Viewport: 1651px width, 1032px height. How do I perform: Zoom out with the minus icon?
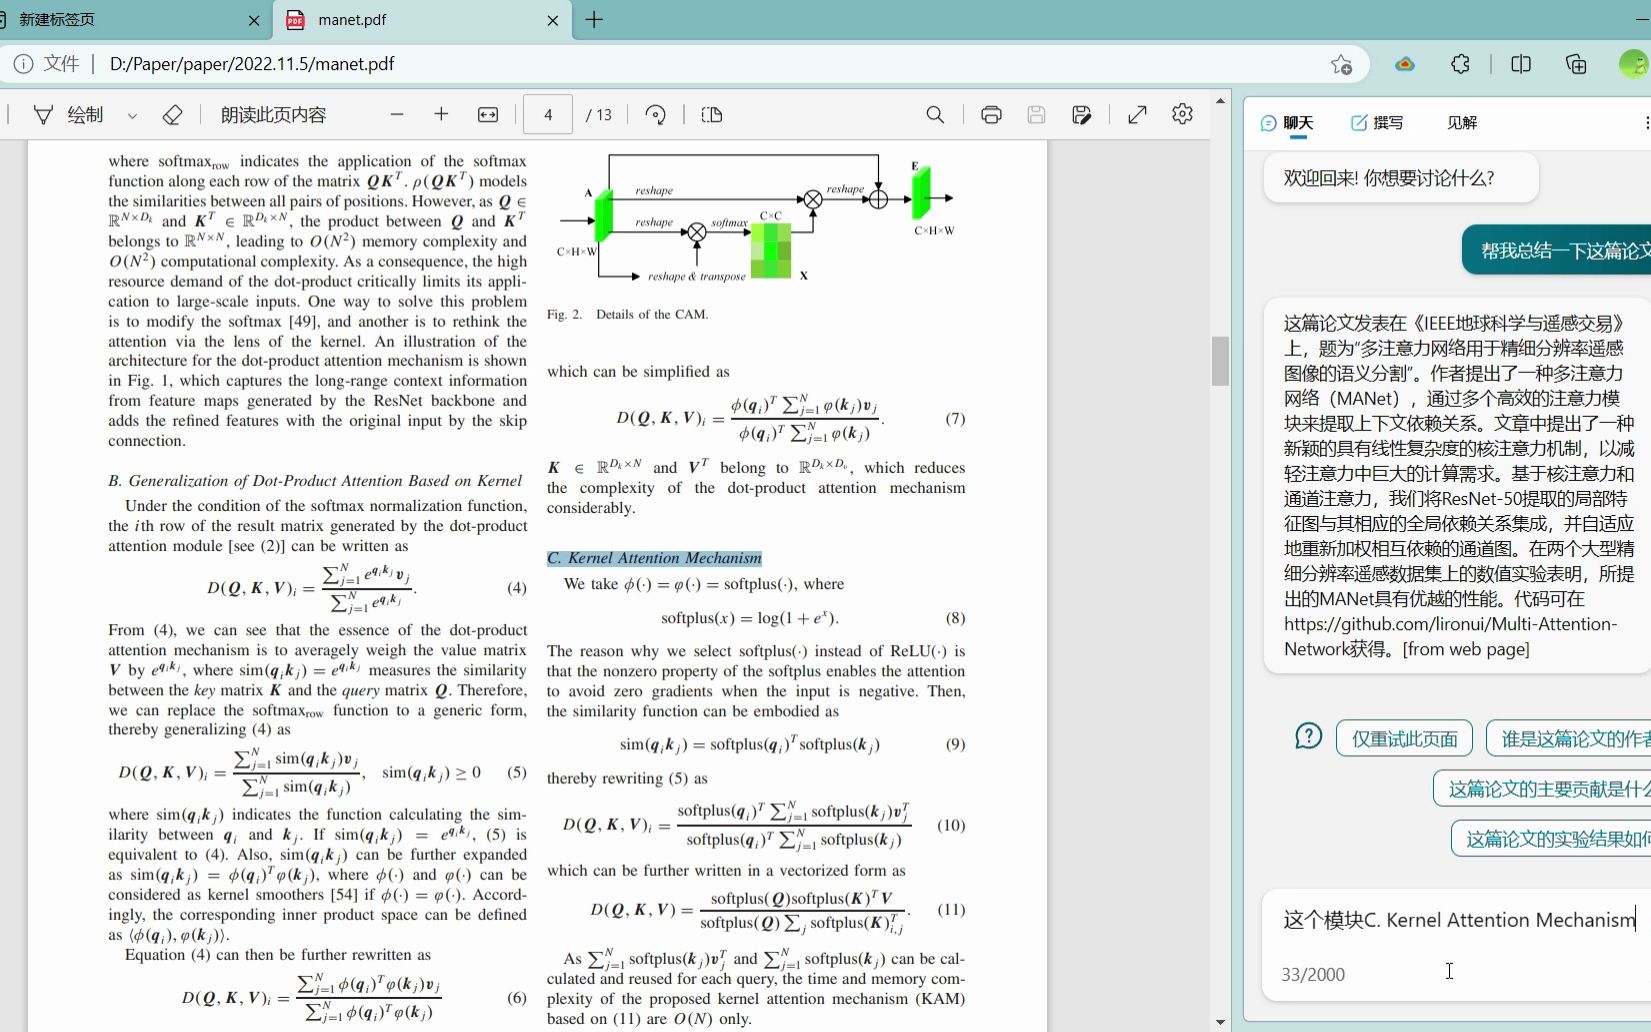[397, 115]
